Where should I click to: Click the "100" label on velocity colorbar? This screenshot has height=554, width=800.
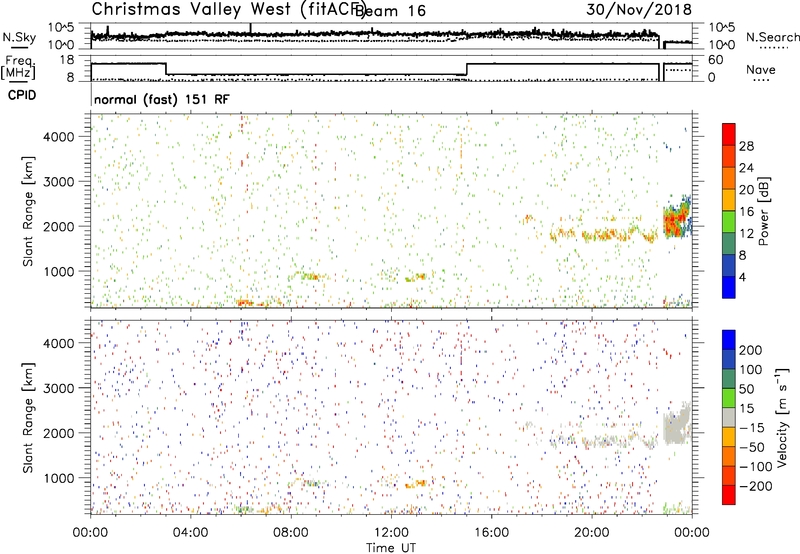click(750, 370)
